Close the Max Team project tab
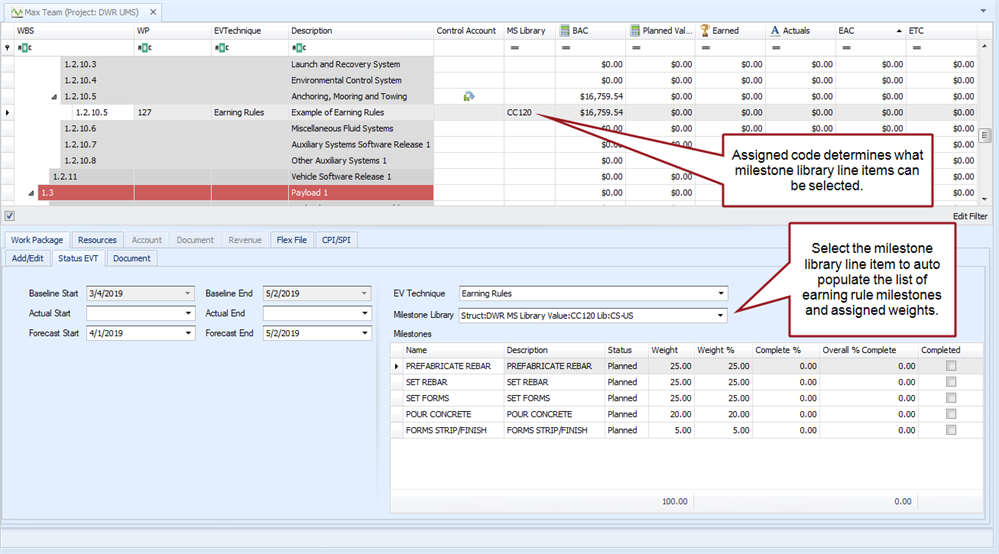 152,11
